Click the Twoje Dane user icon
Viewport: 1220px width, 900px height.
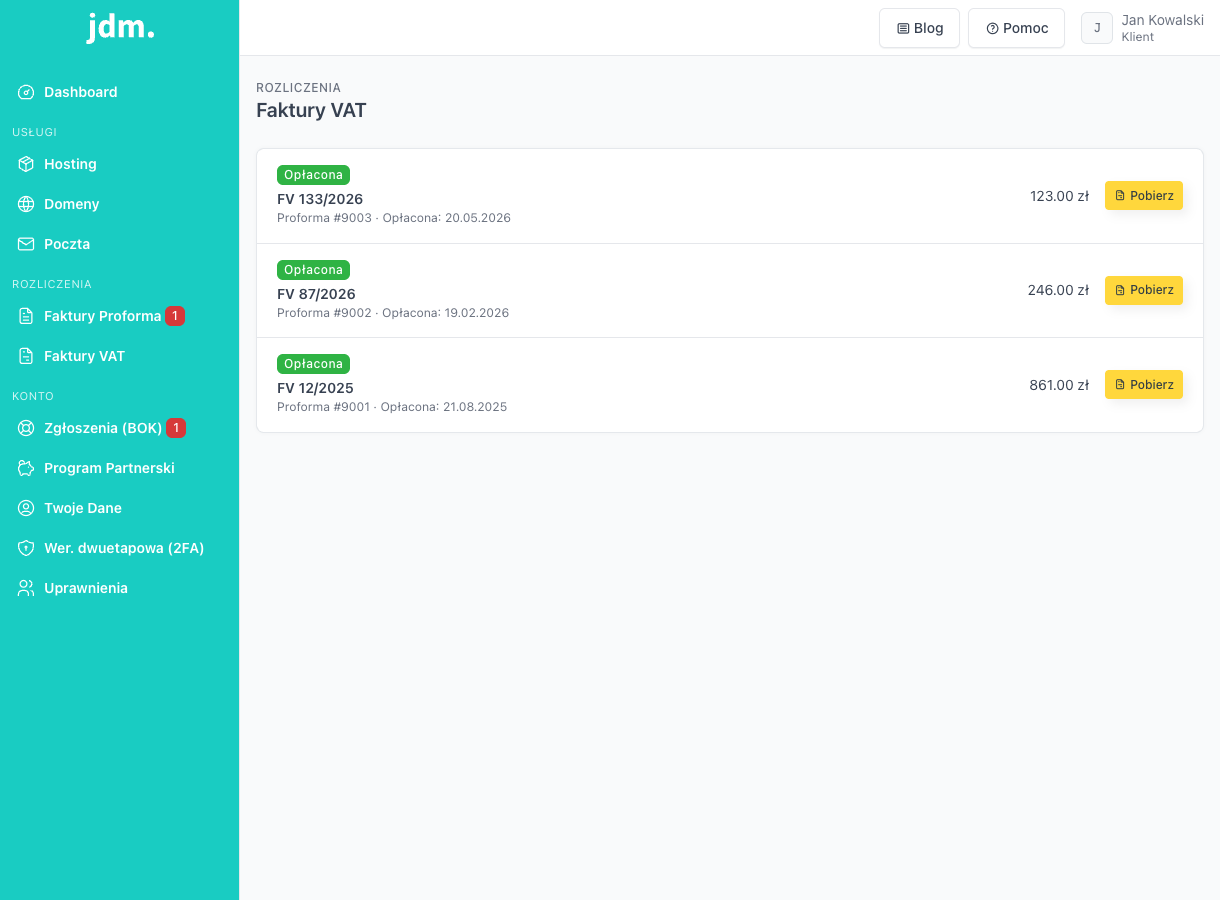pyautogui.click(x=26, y=508)
